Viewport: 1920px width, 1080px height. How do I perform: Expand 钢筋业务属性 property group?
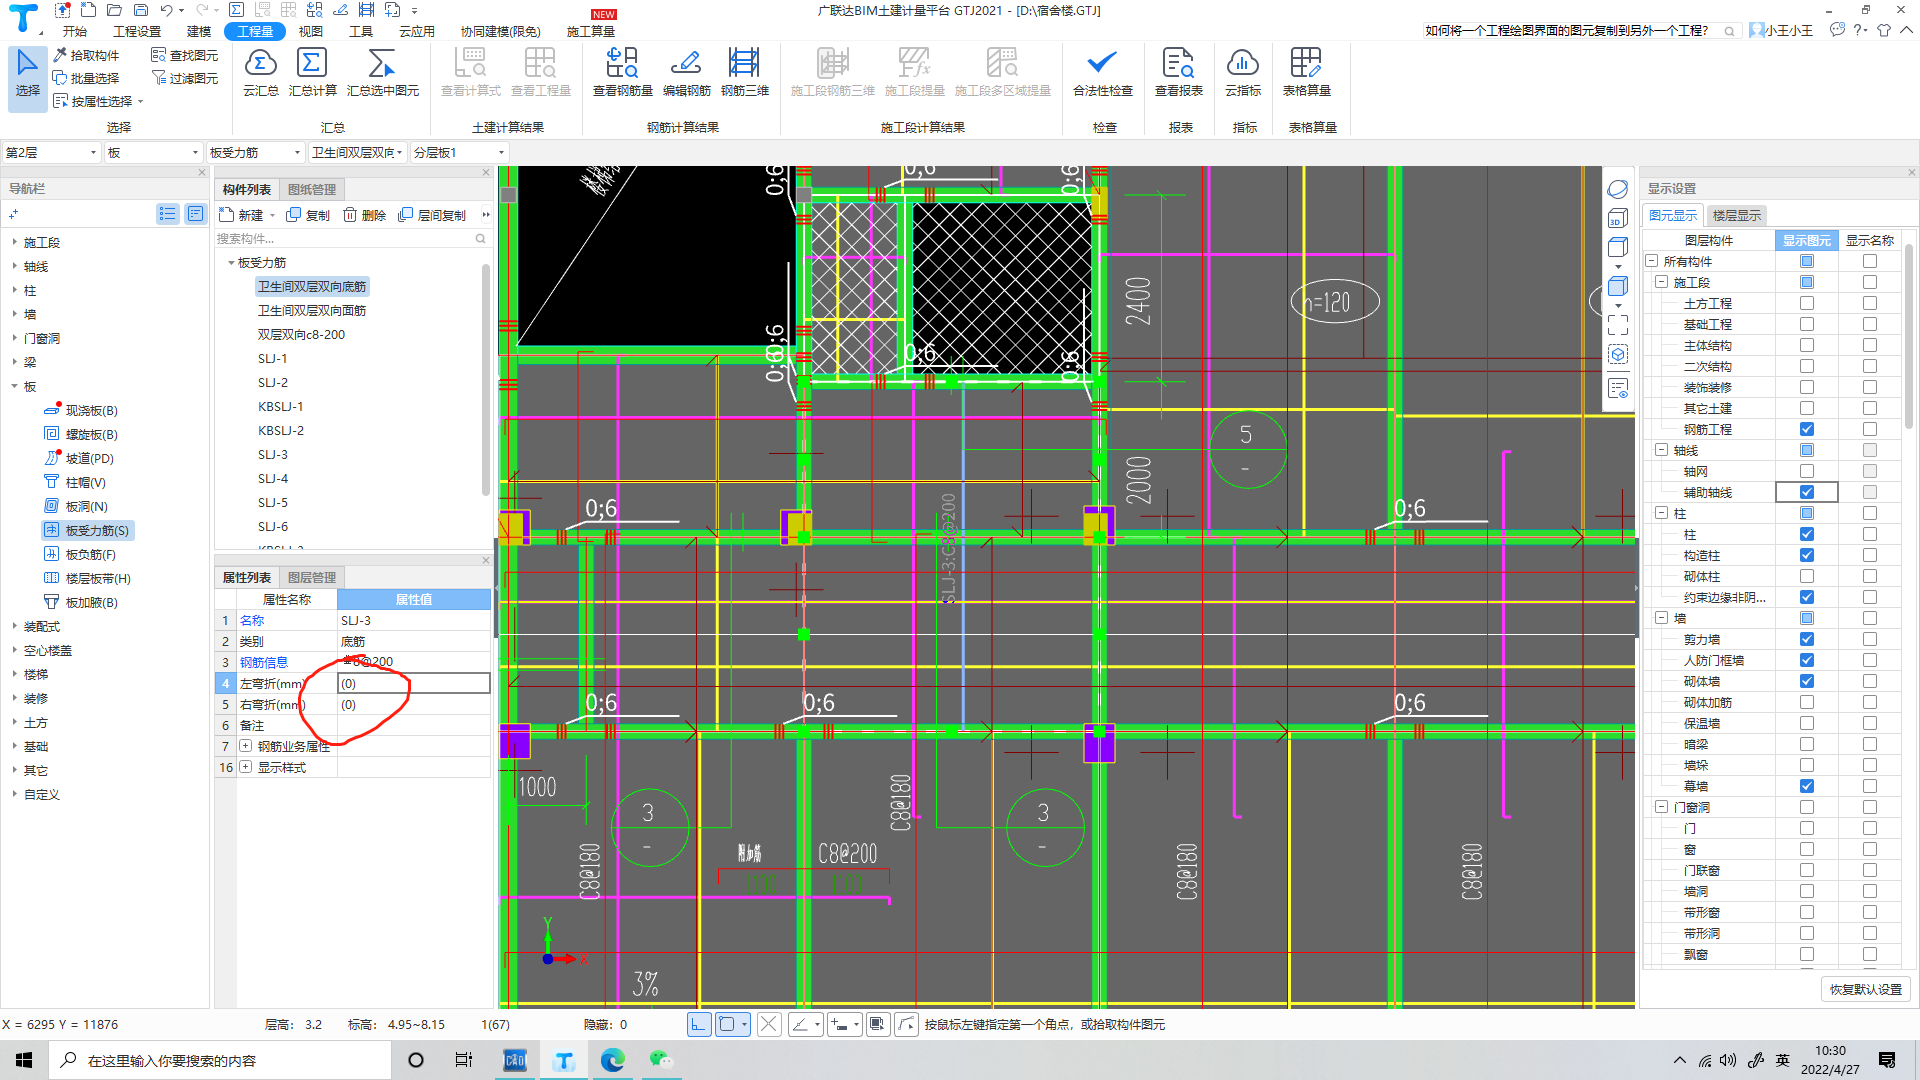click(x=245, y=746)
